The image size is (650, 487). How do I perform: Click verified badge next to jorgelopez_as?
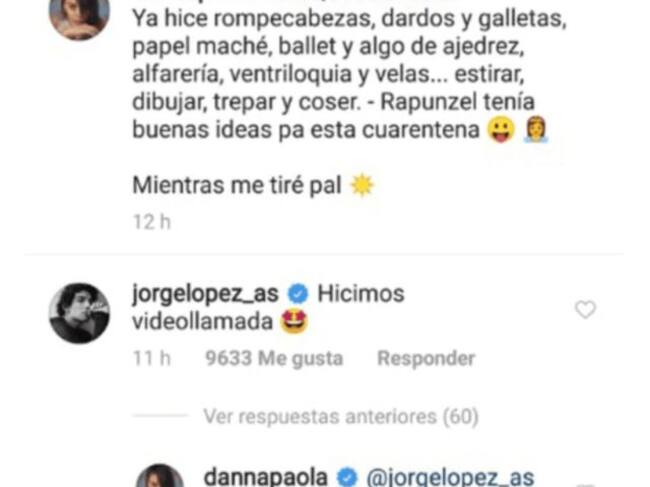298,294
